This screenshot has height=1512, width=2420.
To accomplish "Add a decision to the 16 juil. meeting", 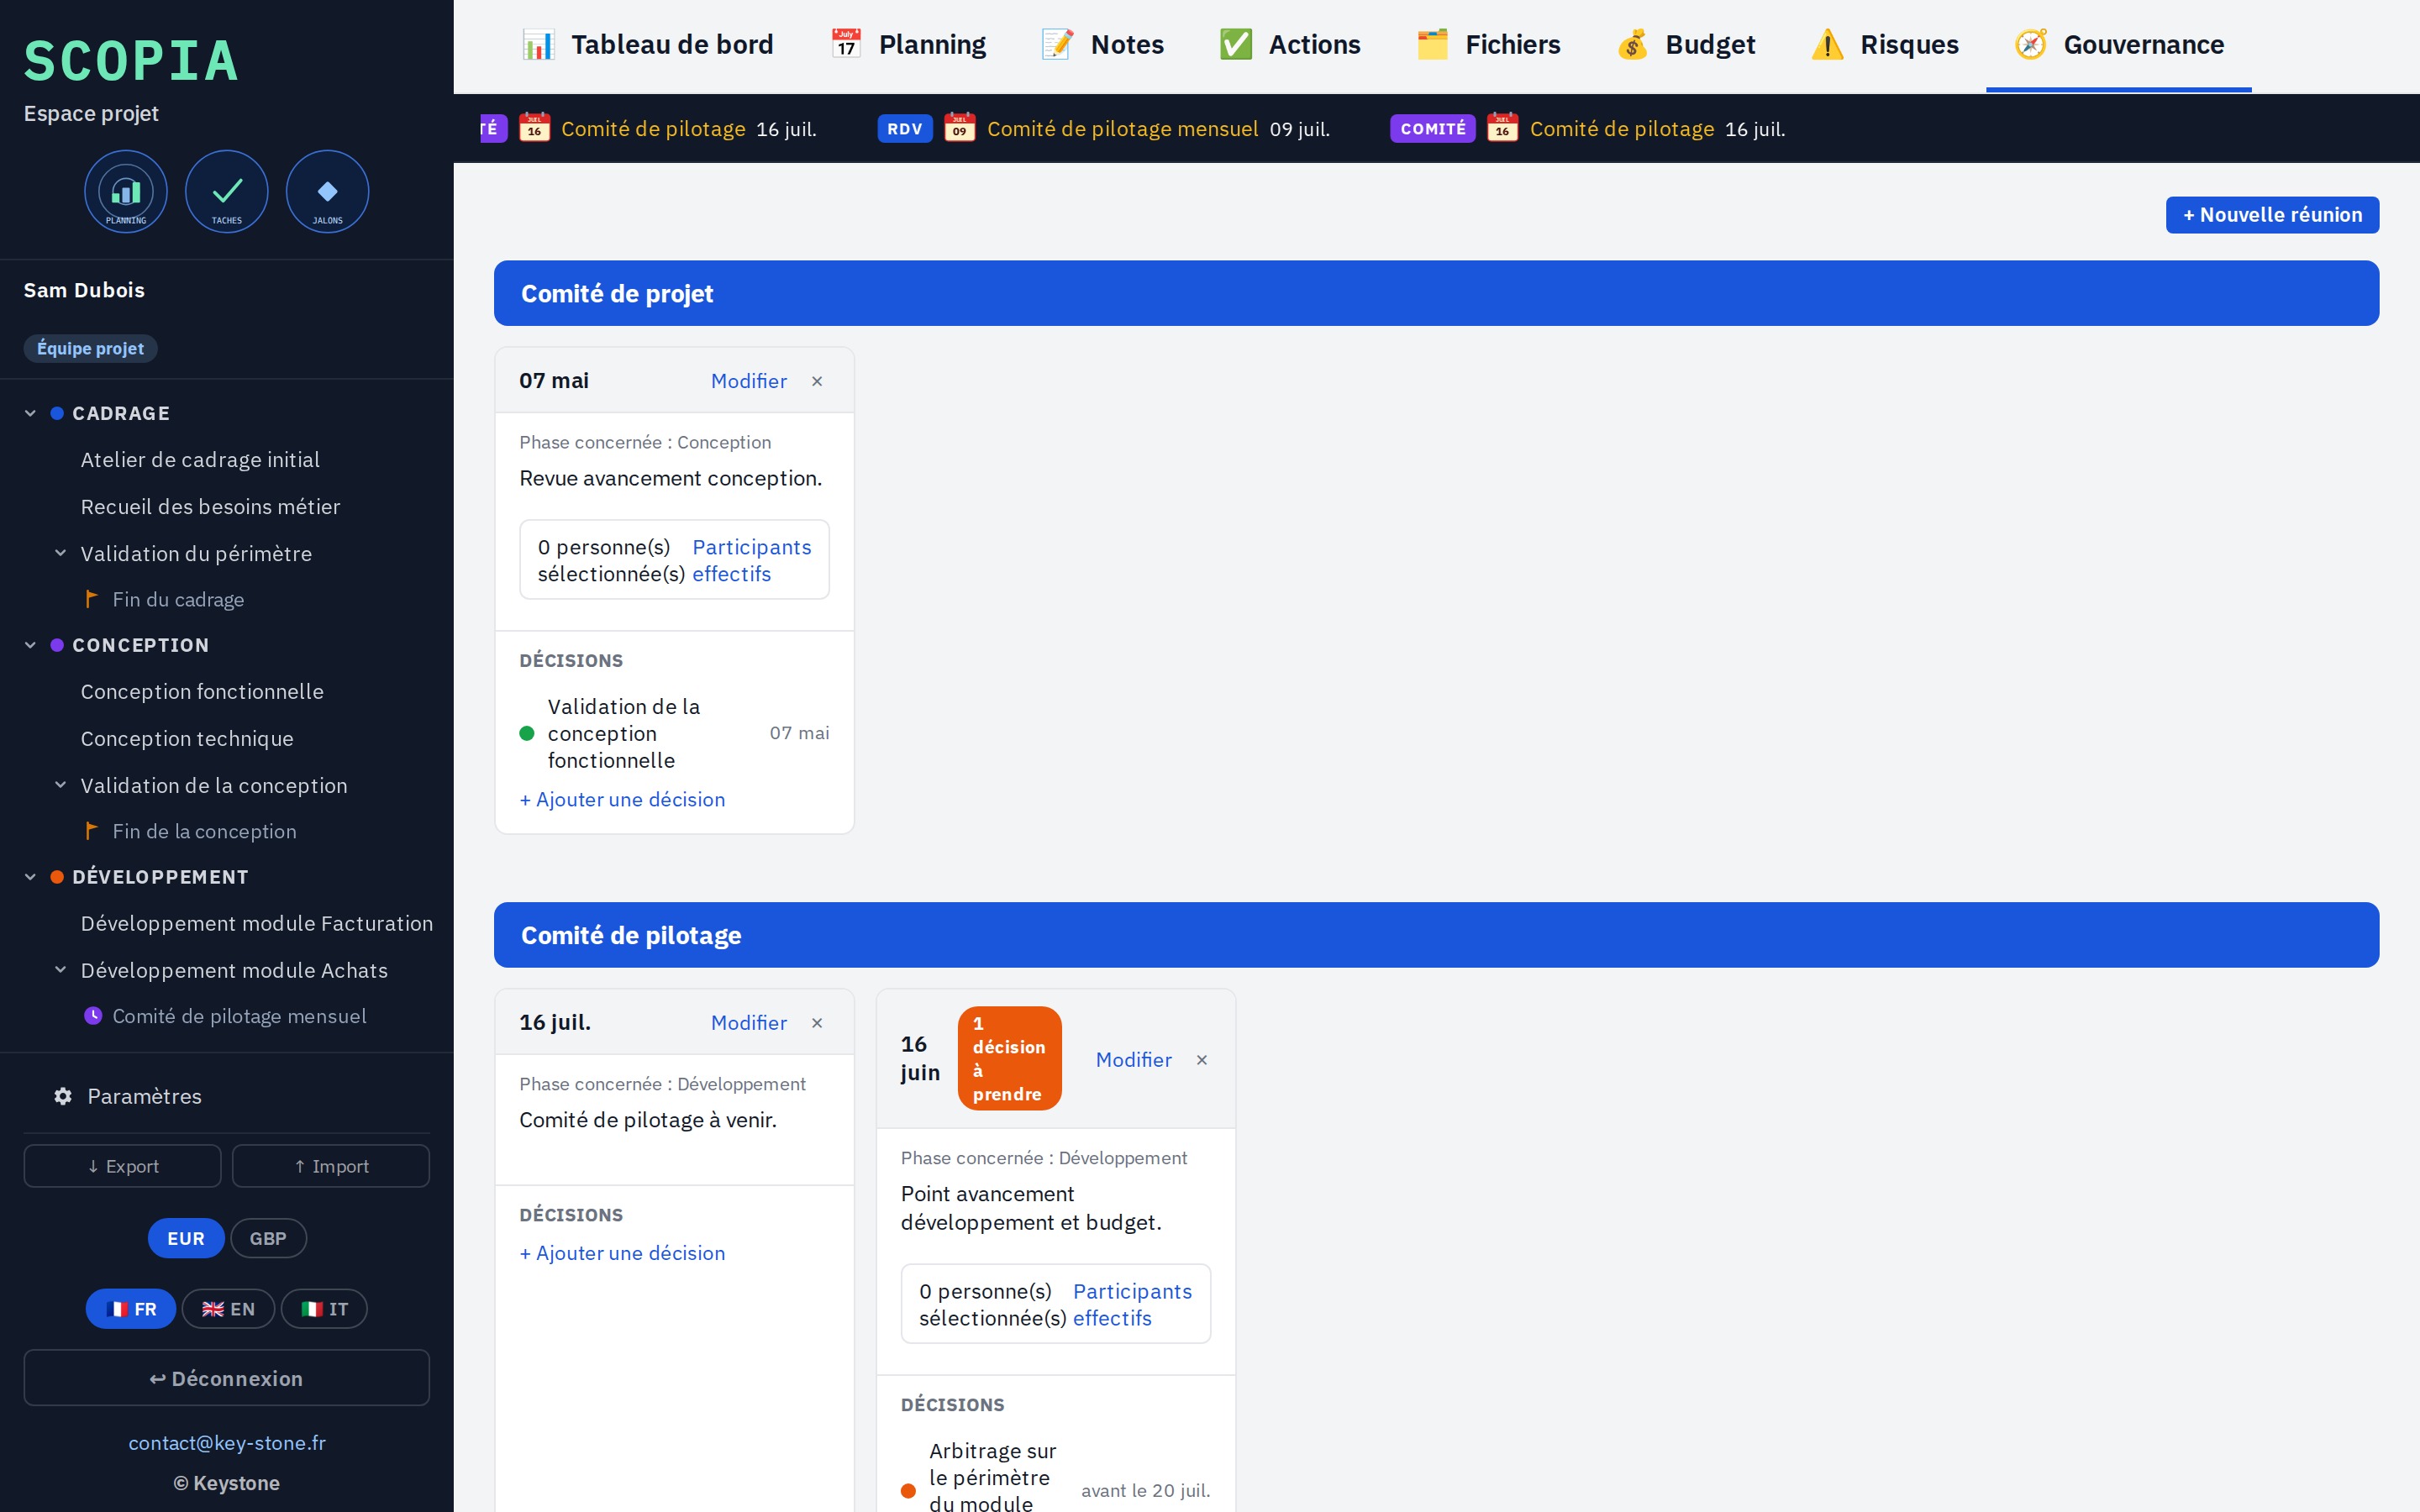I will click(622, 1254).
